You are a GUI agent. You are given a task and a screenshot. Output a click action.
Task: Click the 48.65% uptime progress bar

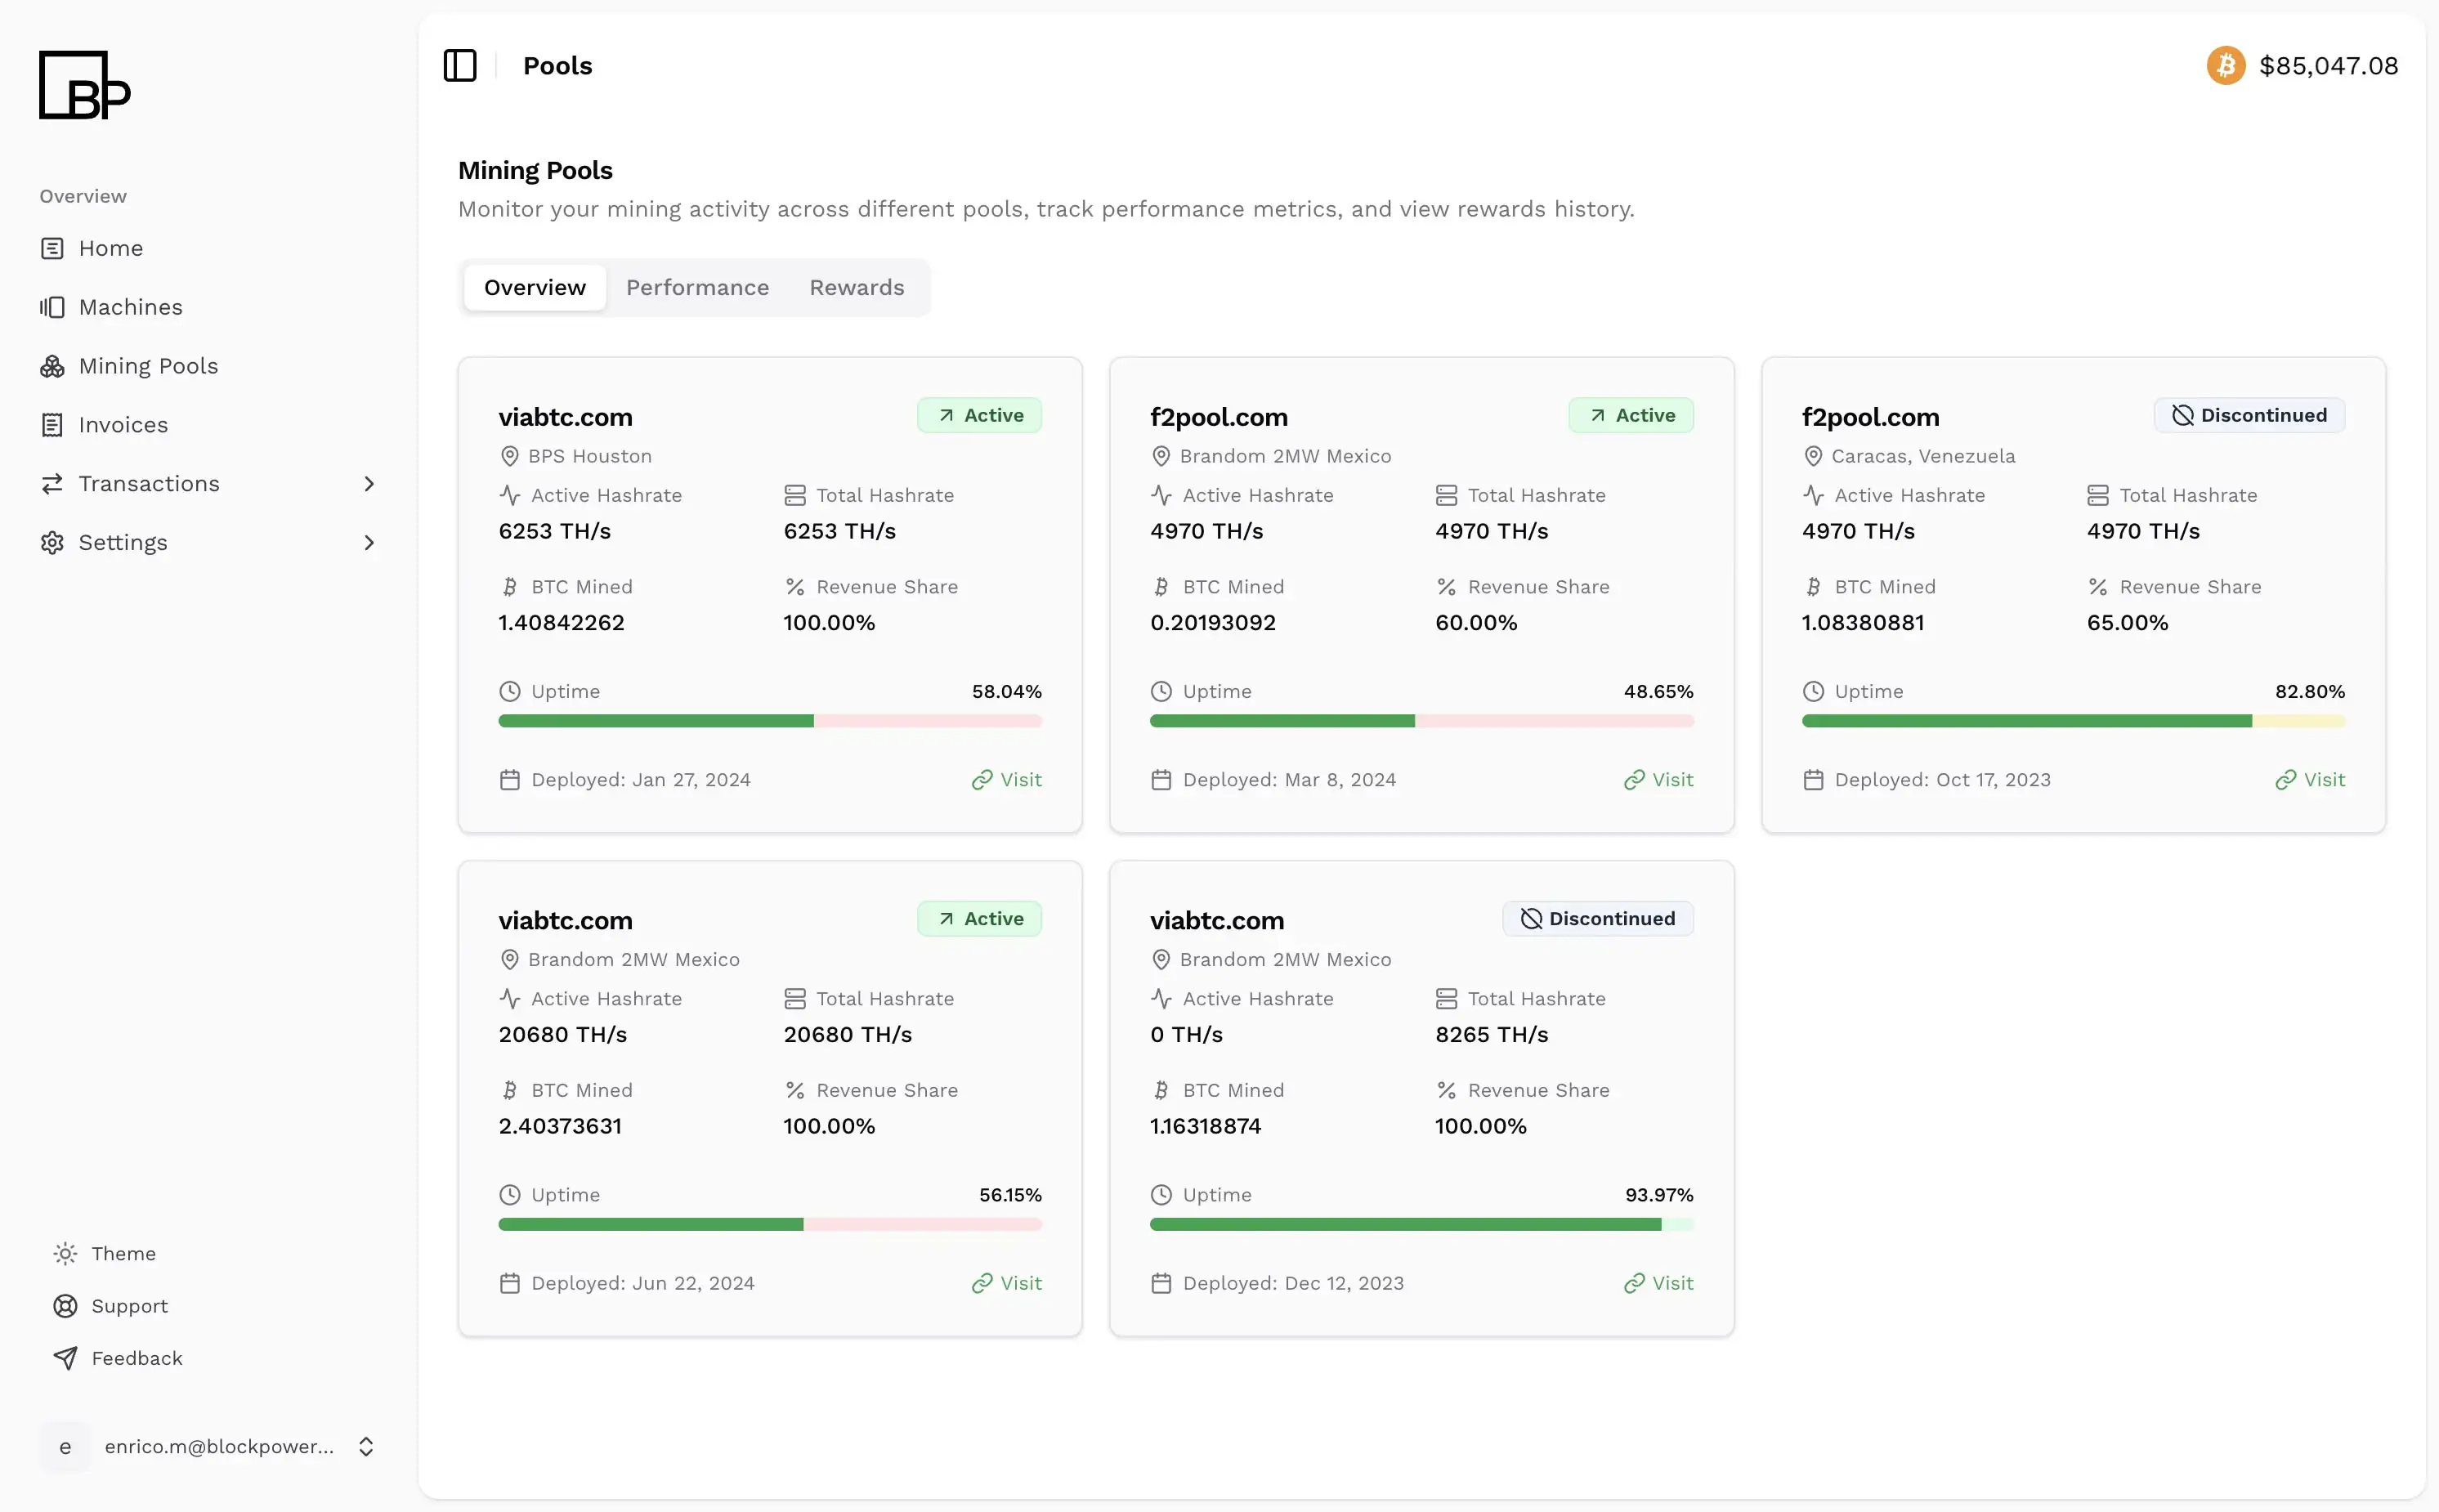pos(1422,721)
